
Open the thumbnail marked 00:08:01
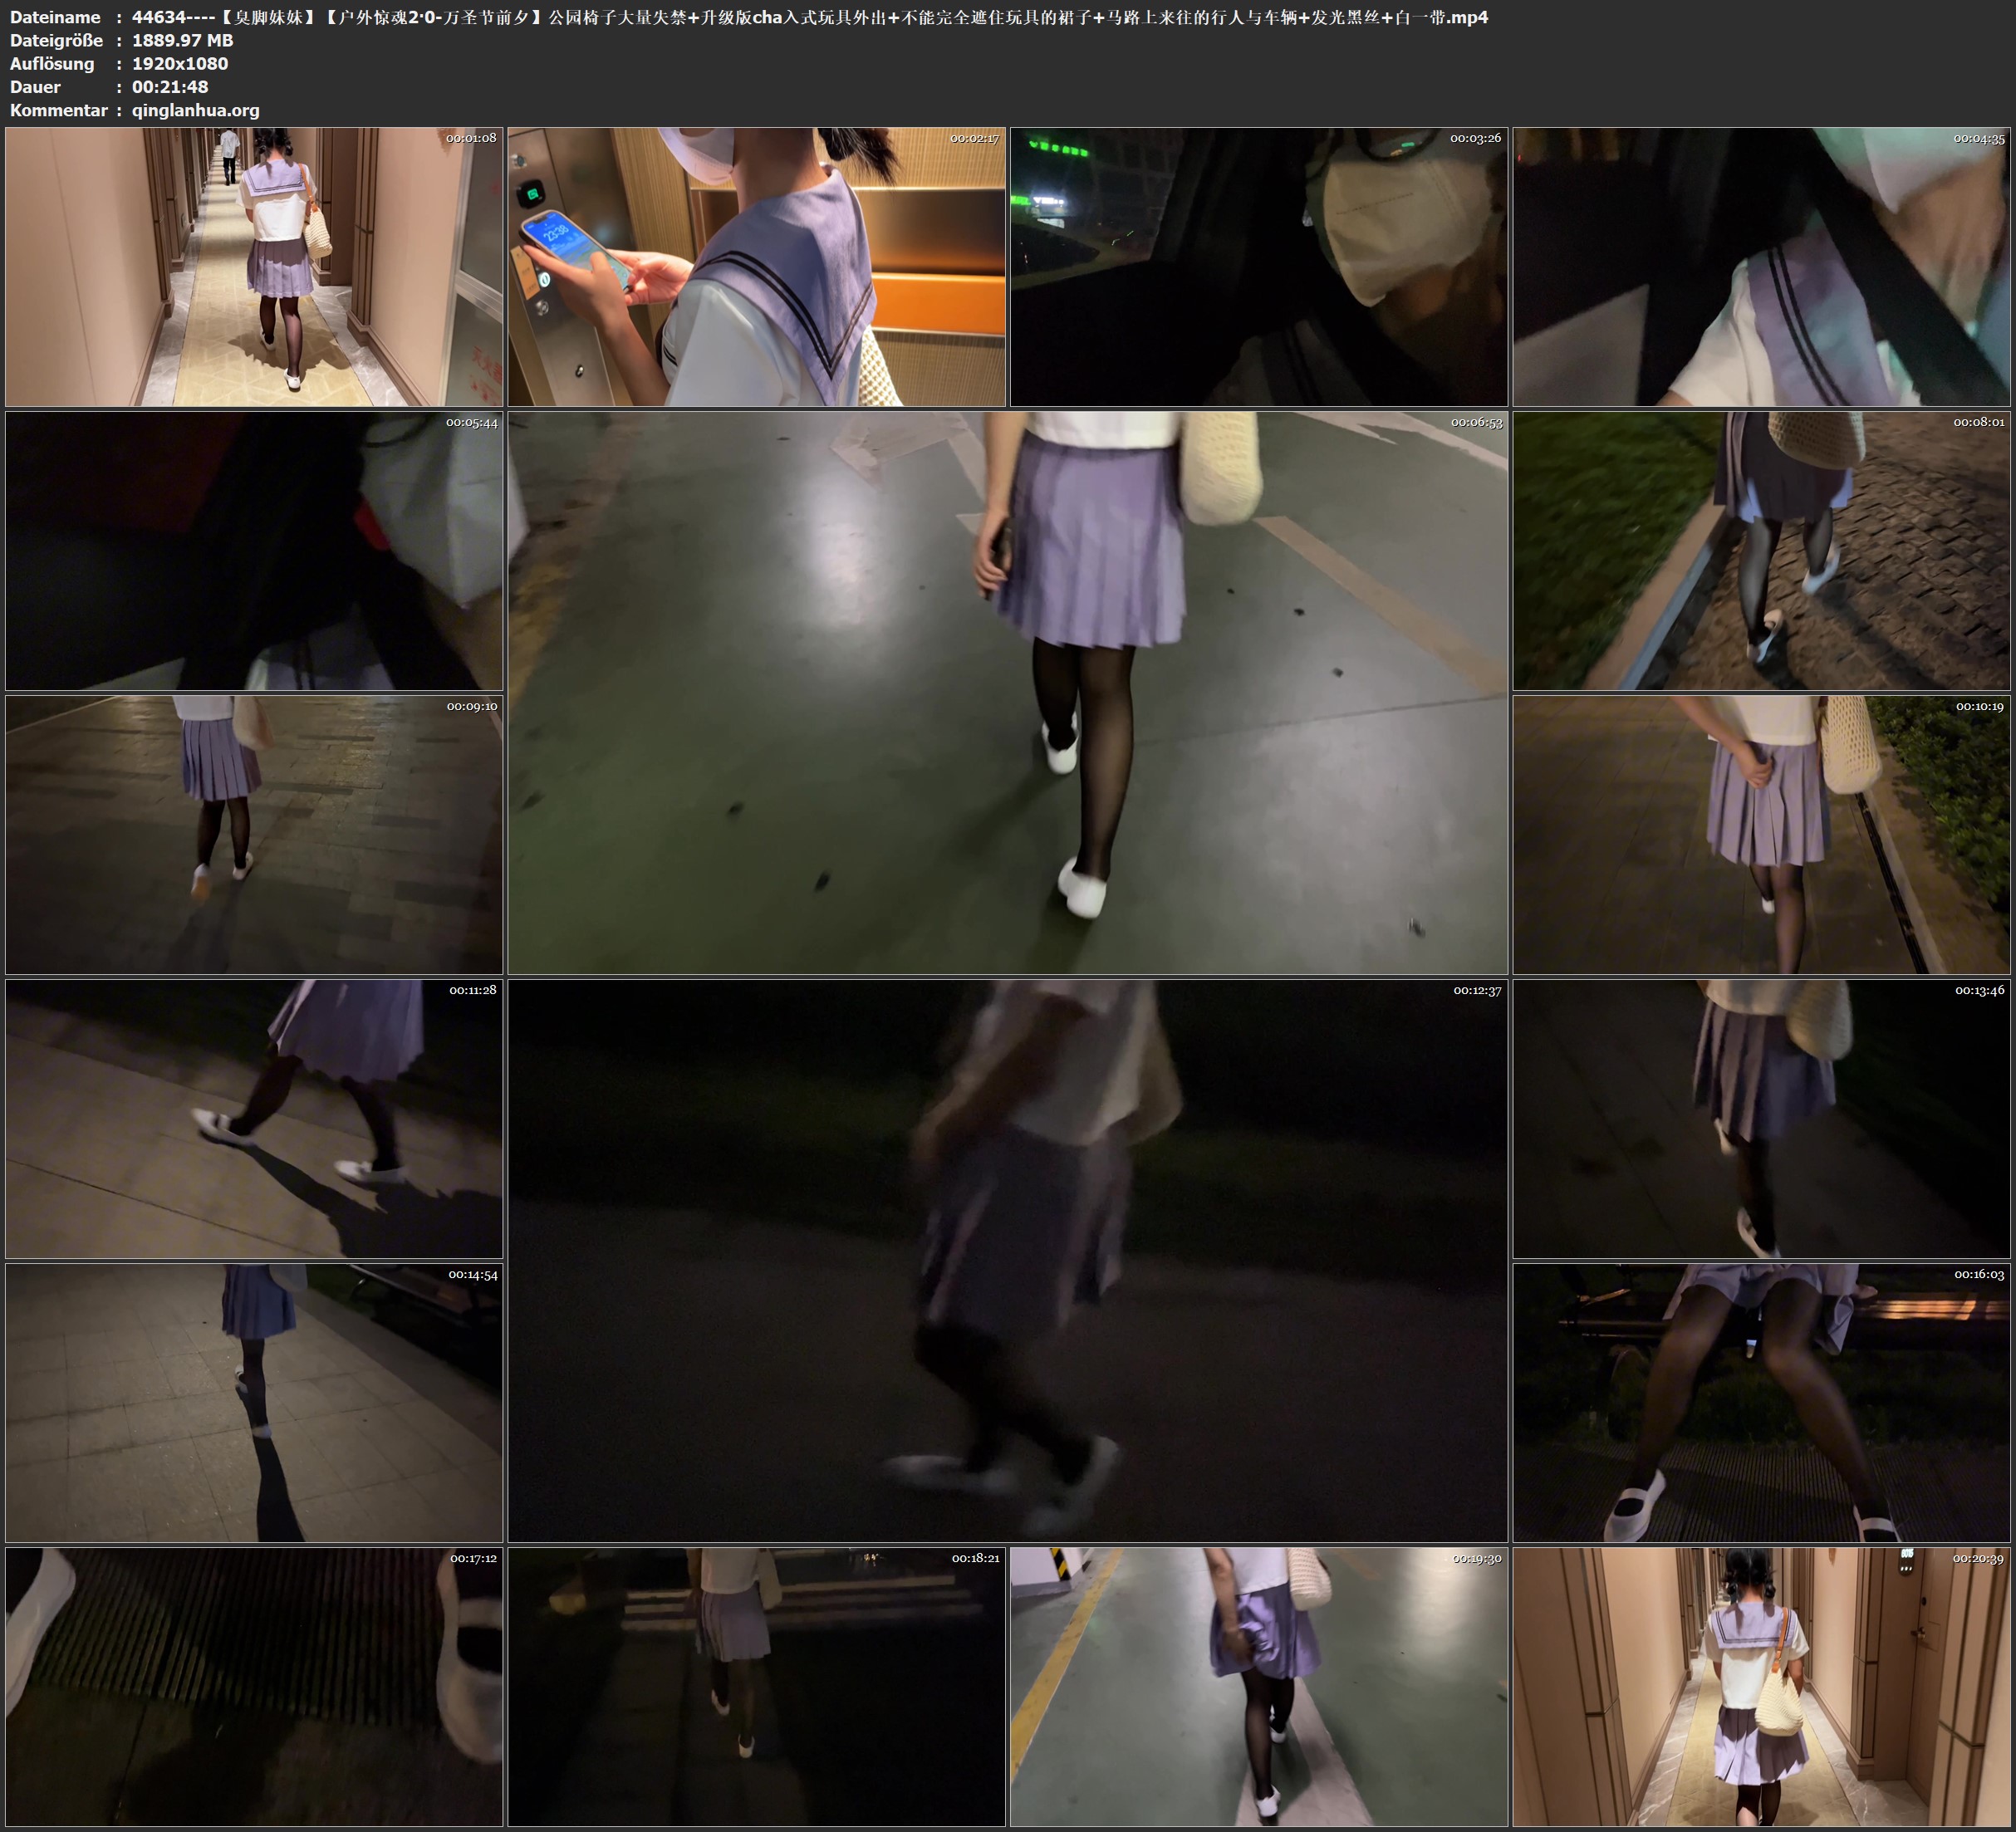(x=1761, y=550)
